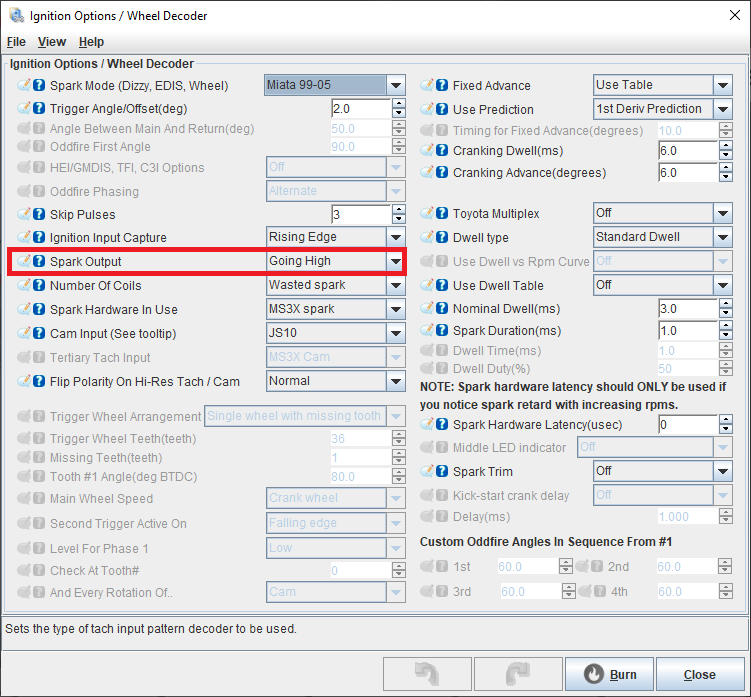Click help icon for Dwell type
The width and height of the screenshot is (751, 697).
click(442, 237)
